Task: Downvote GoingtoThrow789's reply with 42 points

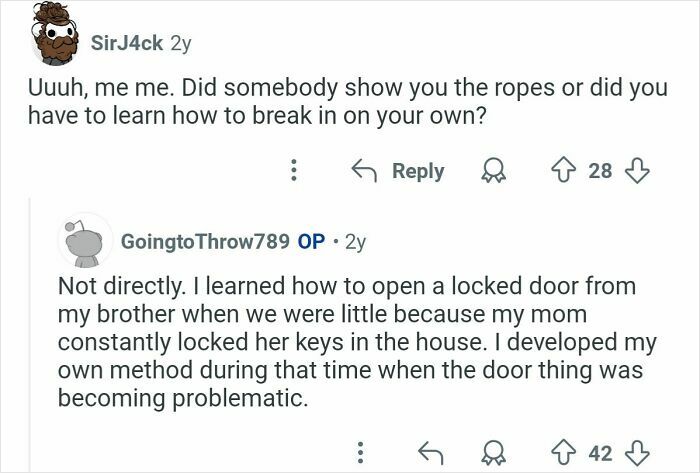Action: point(637,453)
